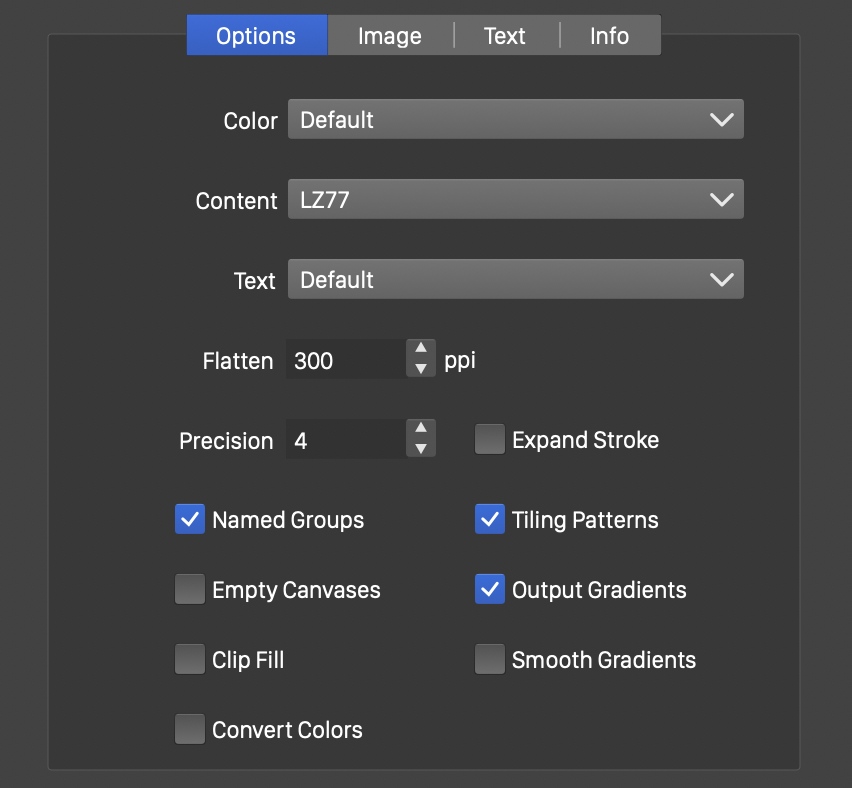
Task: Increase Precision with the up arrow
Action: [x=421, y=430]
